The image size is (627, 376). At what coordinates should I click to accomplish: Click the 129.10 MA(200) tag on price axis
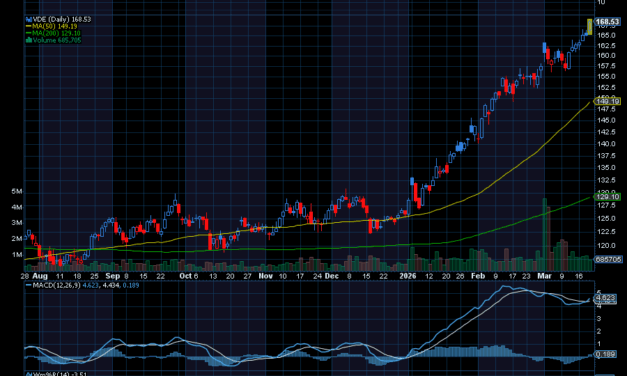(x=607, y=196)
